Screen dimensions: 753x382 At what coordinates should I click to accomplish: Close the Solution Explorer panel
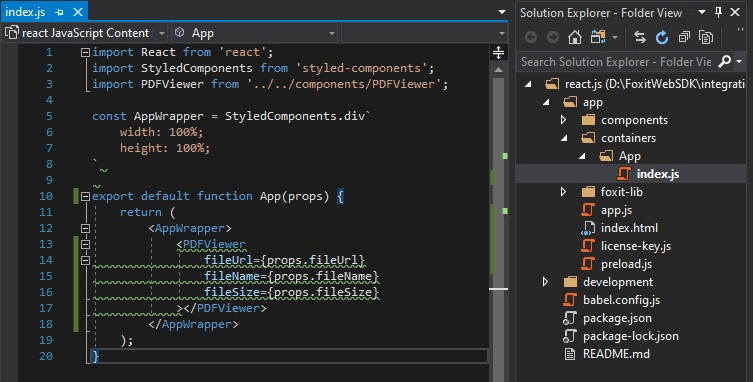[735, 12]
